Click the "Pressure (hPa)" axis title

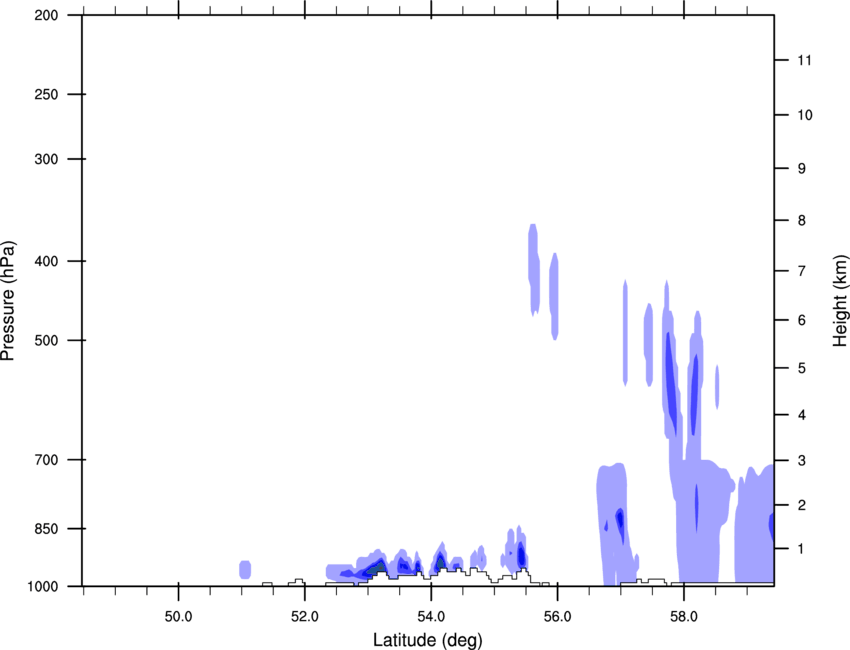click(9, 301)
